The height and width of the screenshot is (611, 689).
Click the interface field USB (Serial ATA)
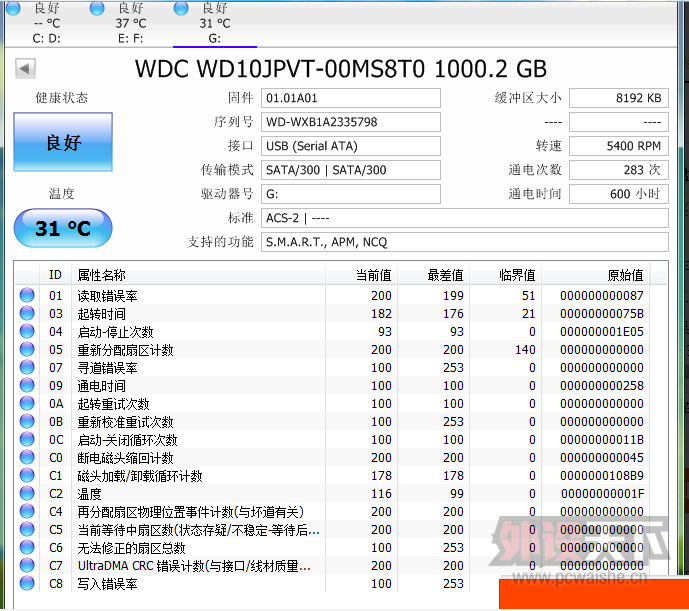tap(351, 146)
